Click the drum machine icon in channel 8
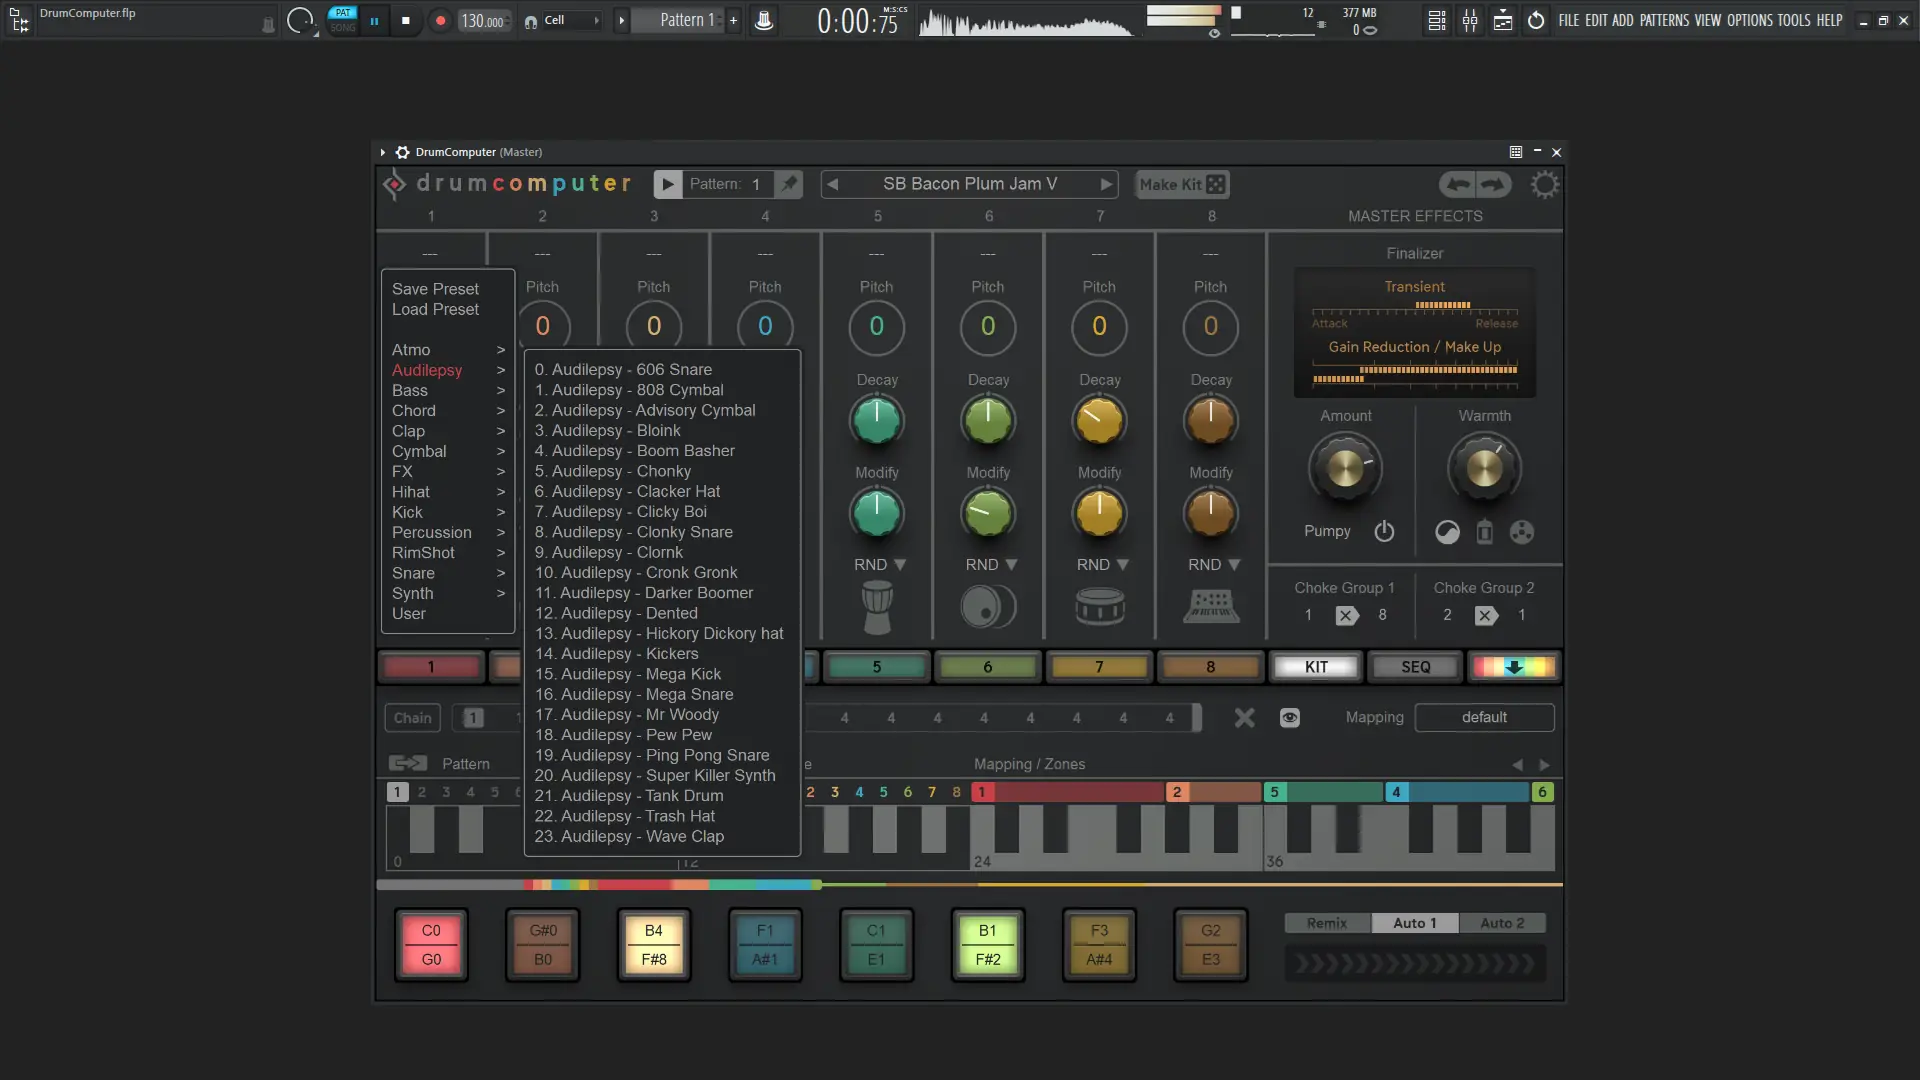The width and height of the screenshot is (1920, 1080). click(1211, 606)
